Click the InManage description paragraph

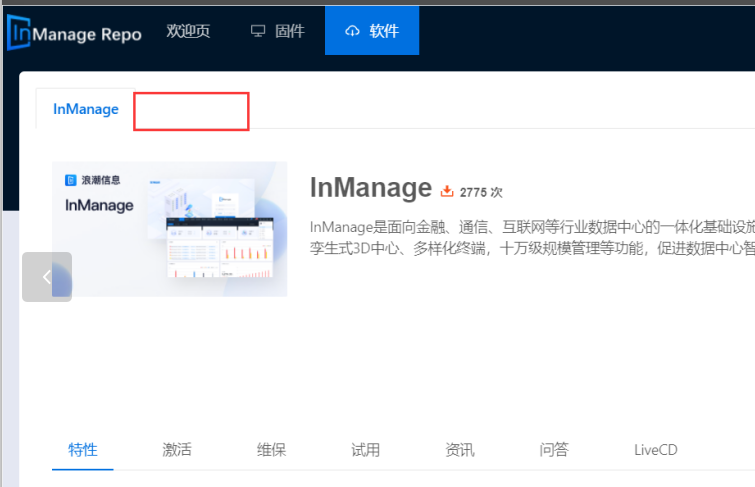532,237
